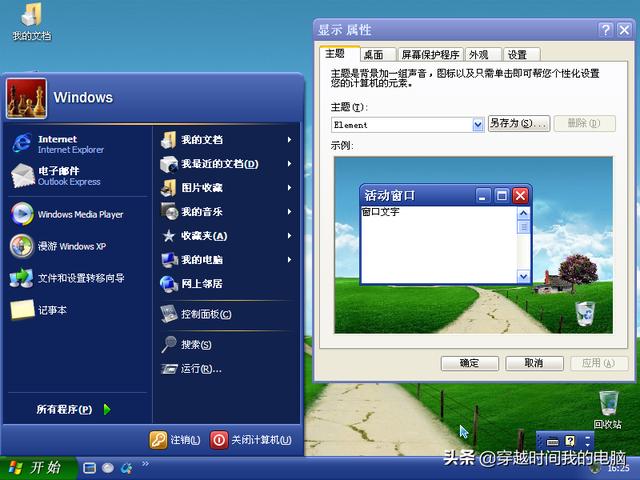This screenshot has width=640, height=480.
Task: Expand 收藏夹 submenu arrow
Action: click(x=289, y=236)
